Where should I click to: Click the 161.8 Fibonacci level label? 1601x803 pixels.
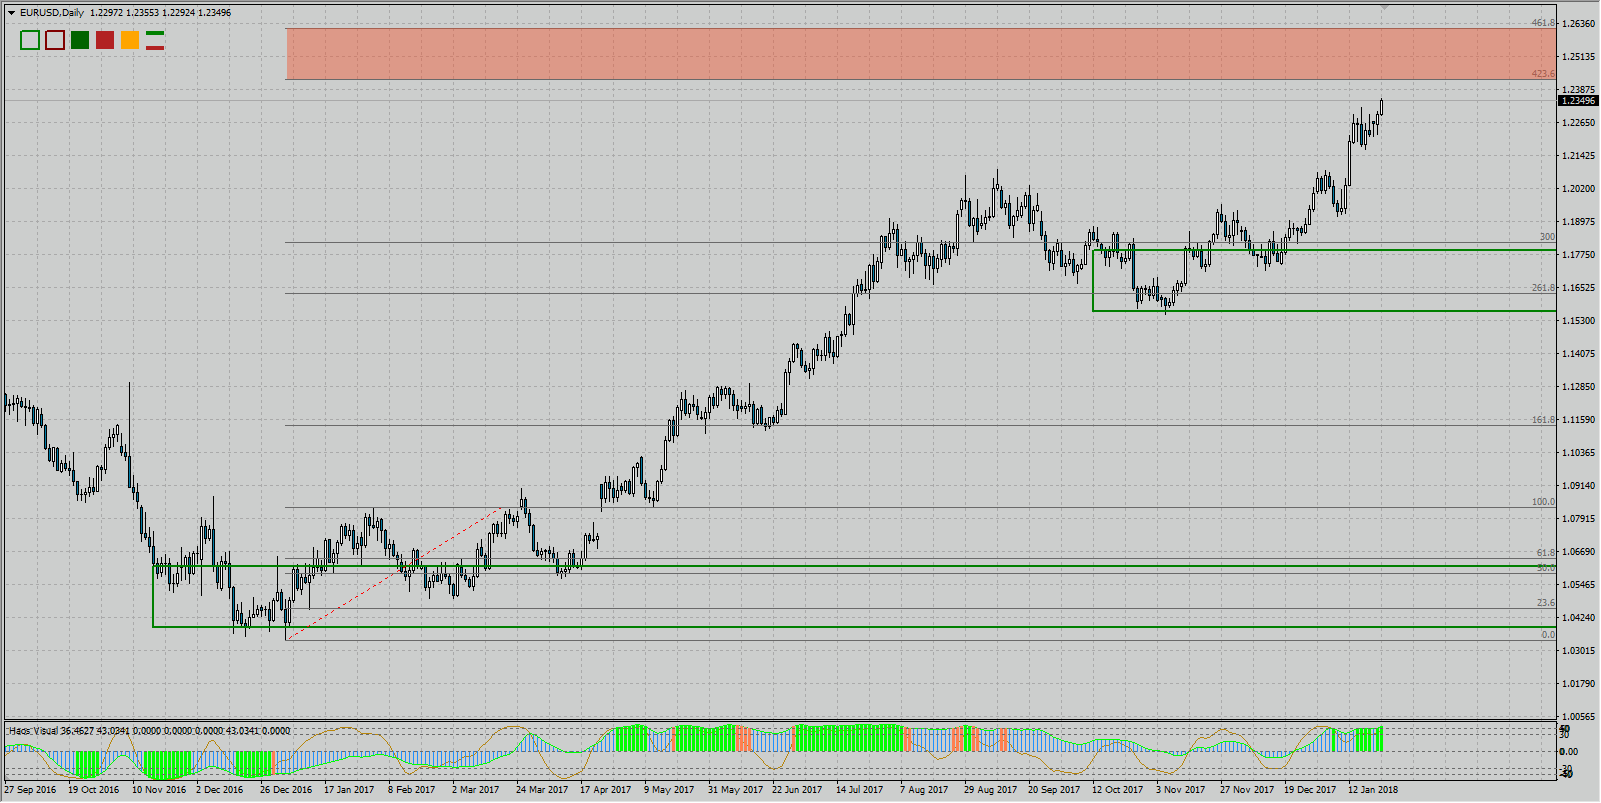[x=1543, y=420]
